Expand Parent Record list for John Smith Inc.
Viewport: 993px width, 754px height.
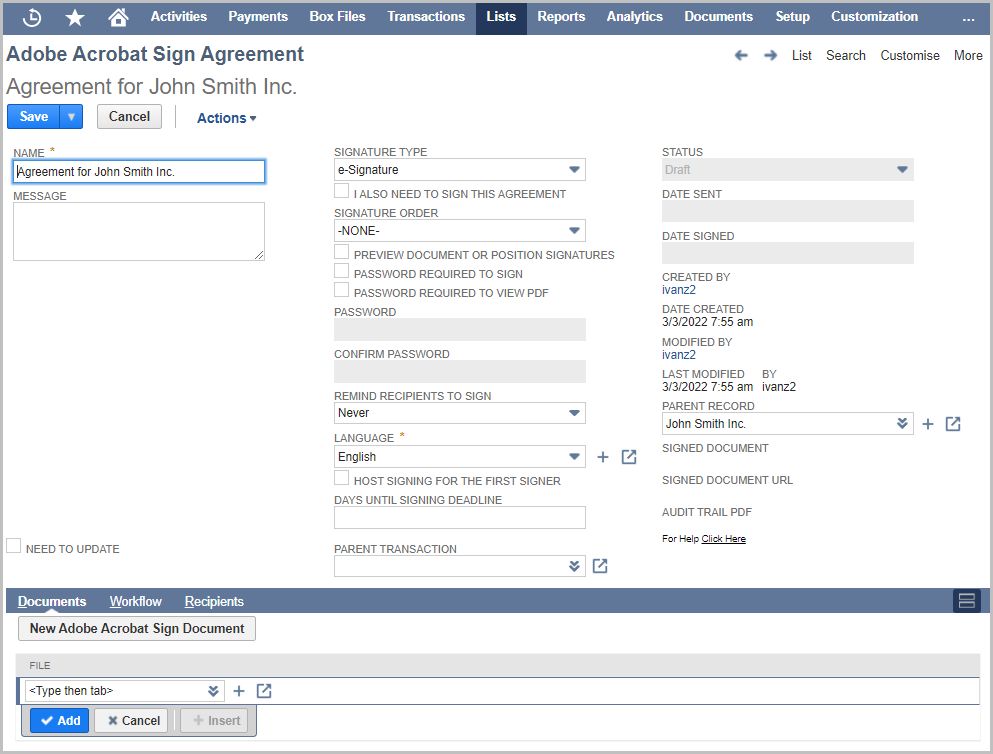click(902, 424)
